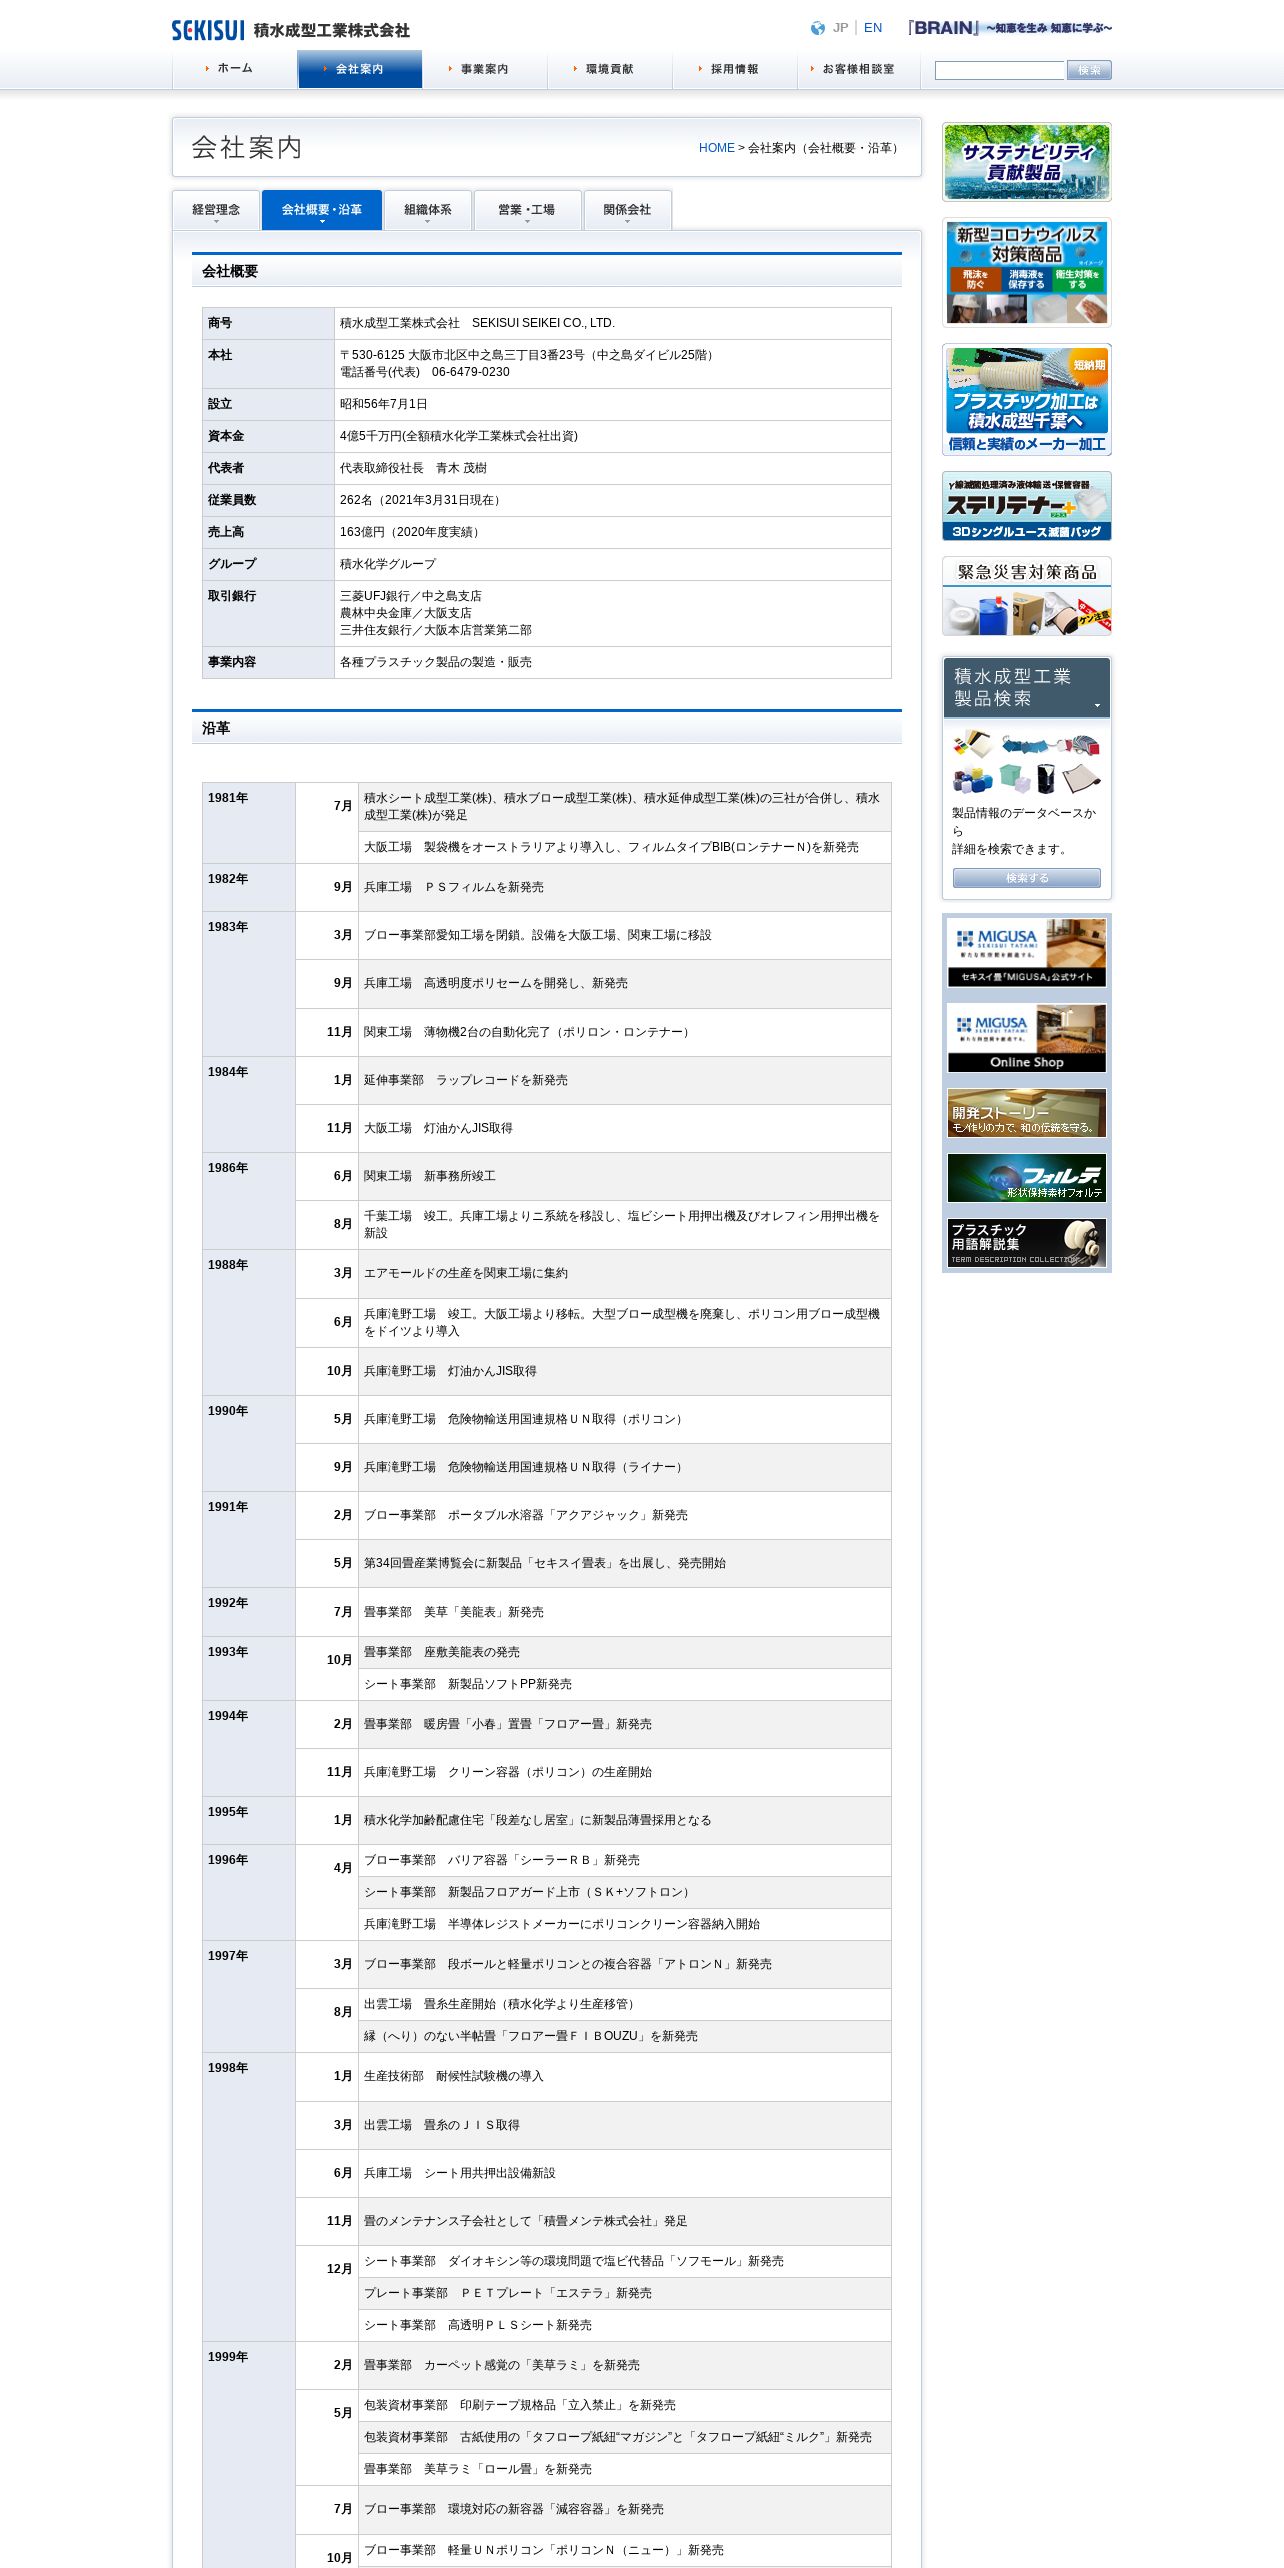
Task: Open ステリテナー sterile bag banner
Action: click(1027, 506)
